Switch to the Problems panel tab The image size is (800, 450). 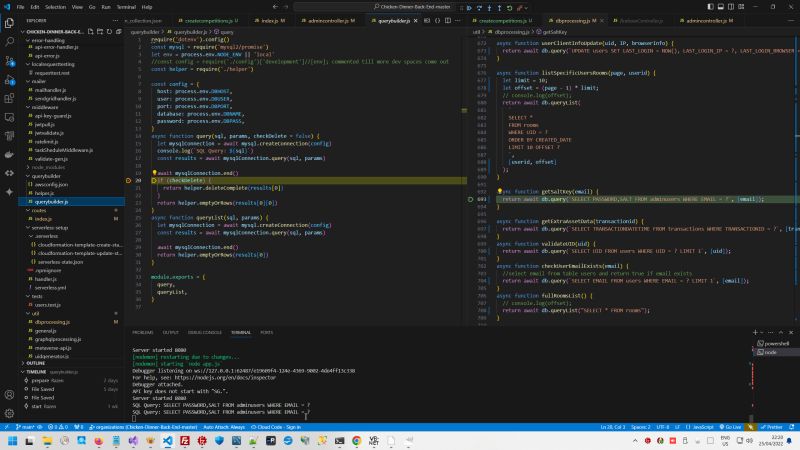143,332
